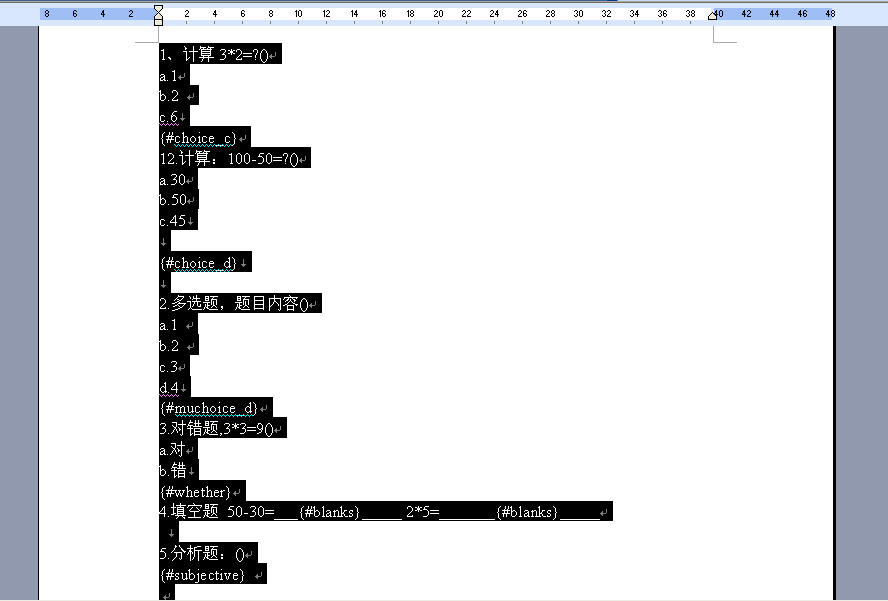
Task: Select the {#choice_c} answer tag
Action: click(200, 137)
